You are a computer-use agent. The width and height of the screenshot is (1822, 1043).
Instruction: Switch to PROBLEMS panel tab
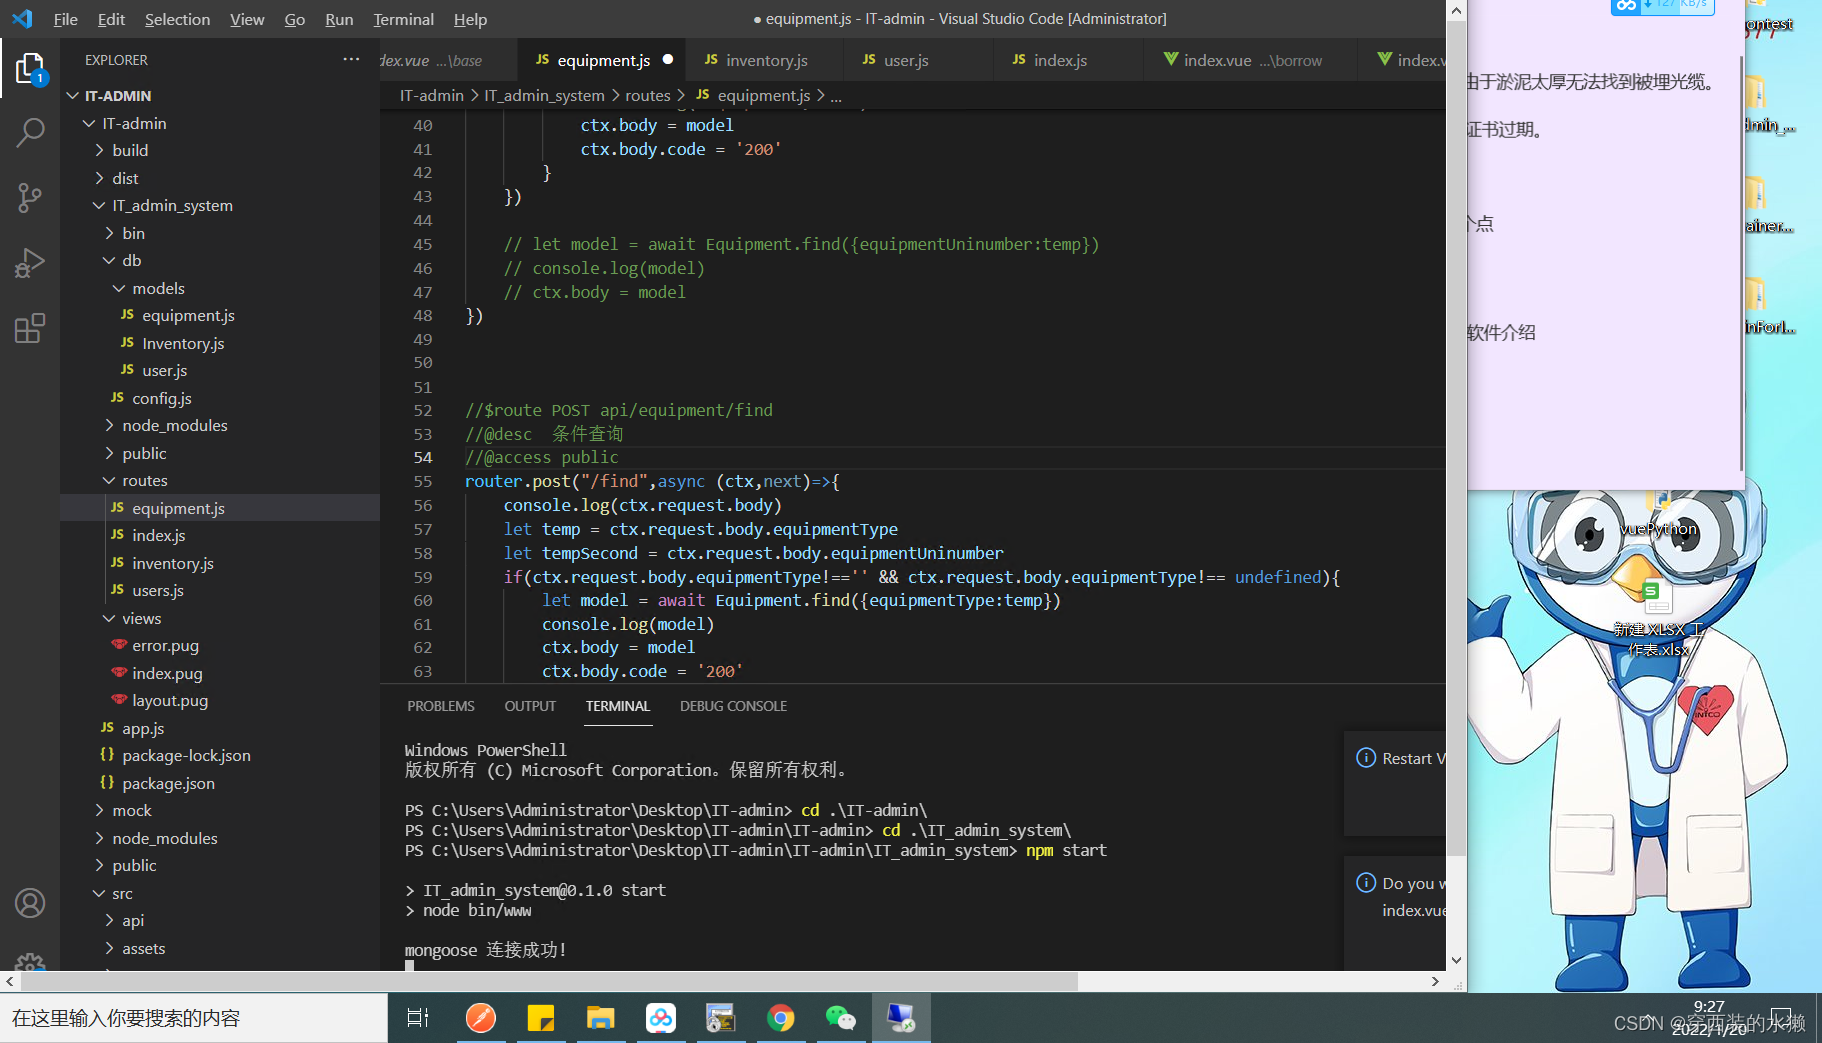coord(441,706)
